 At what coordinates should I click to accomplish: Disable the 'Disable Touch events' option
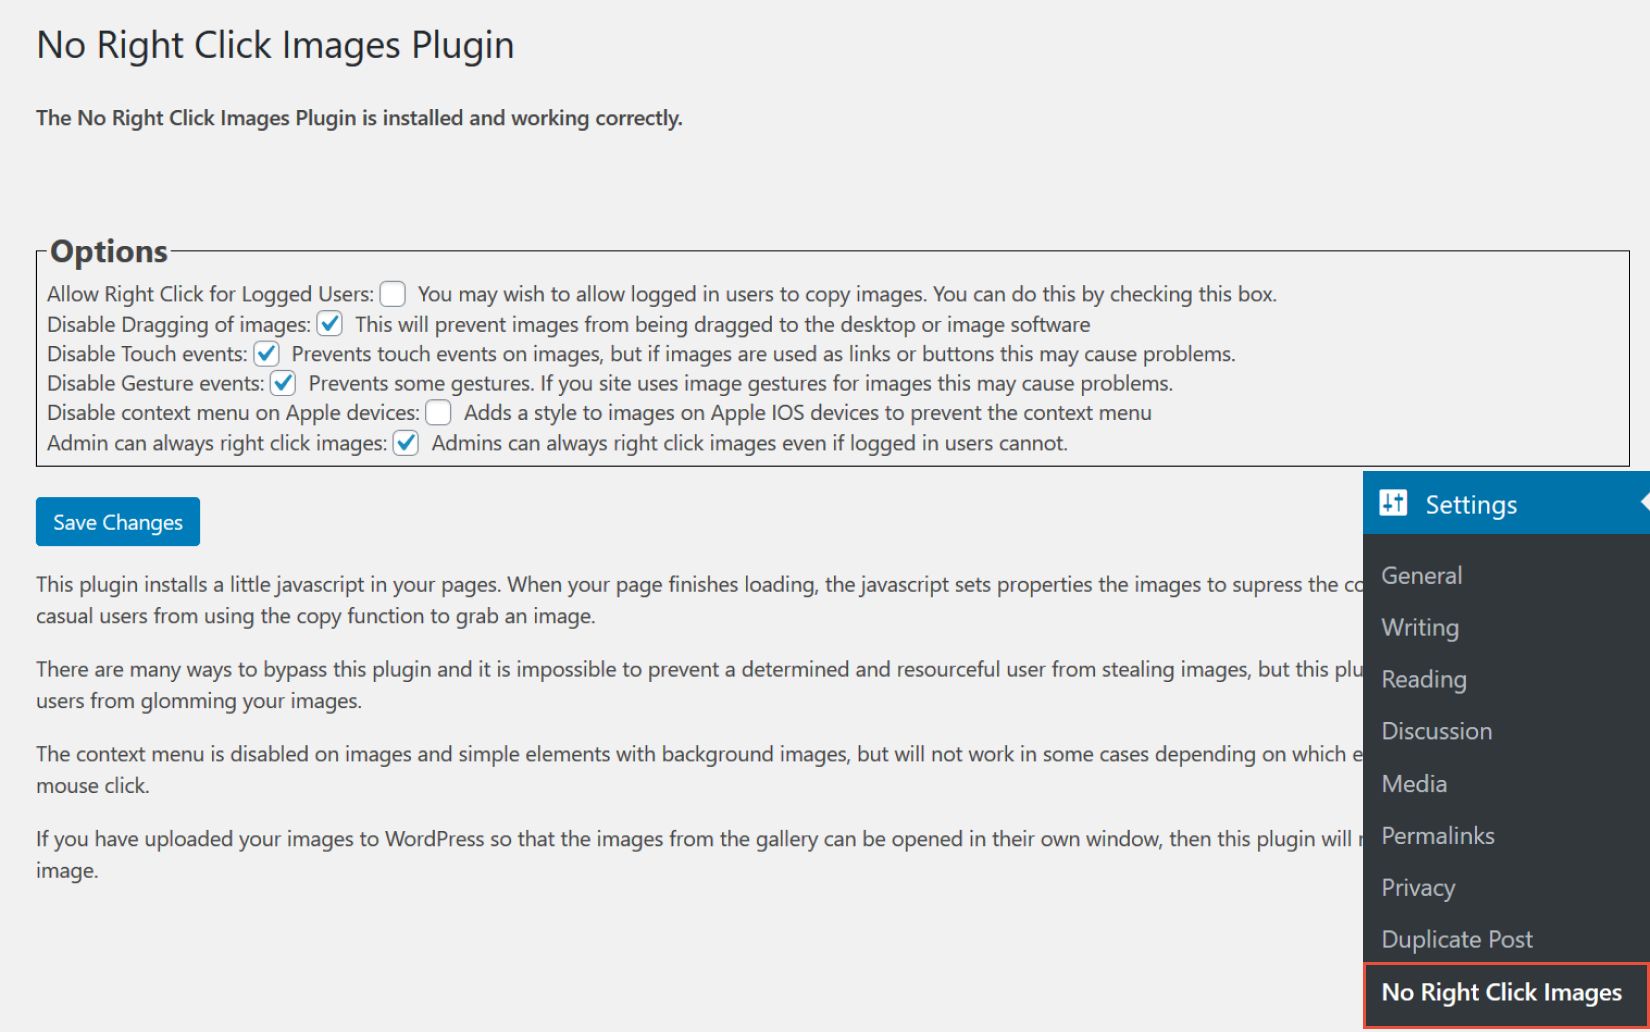tap(266, 354)
